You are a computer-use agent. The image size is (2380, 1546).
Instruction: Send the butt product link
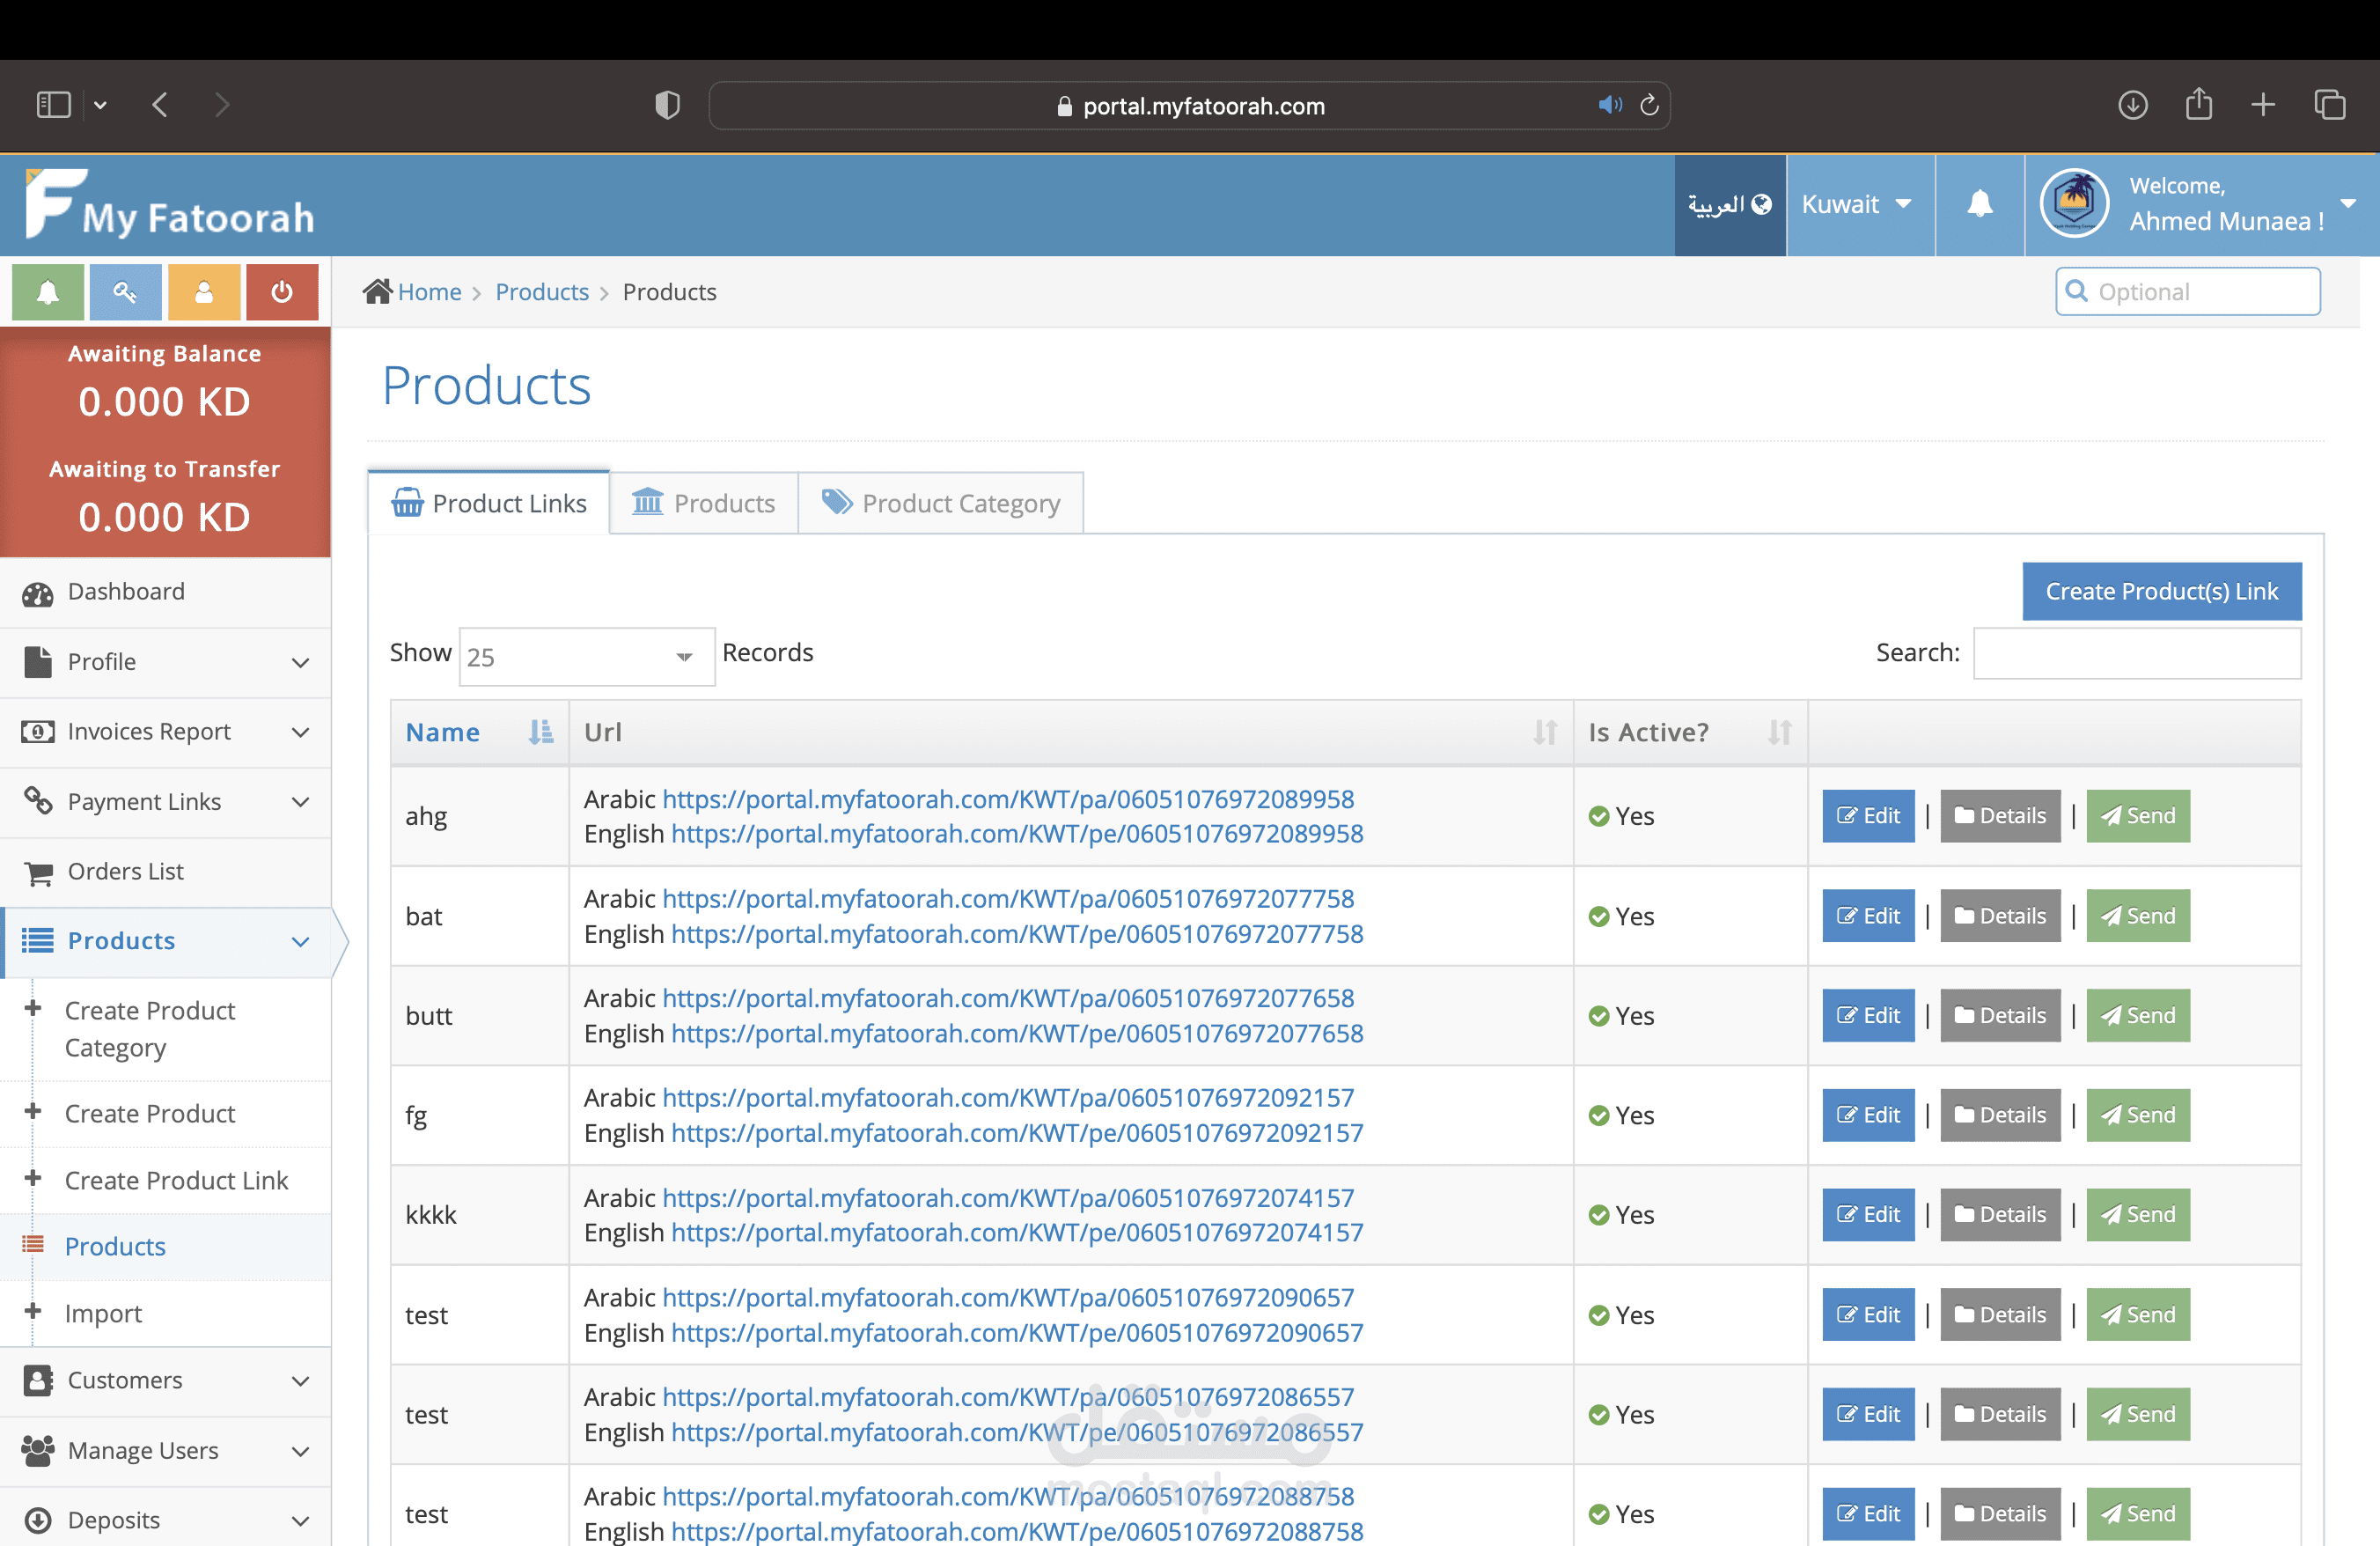pos(2138,1015)
